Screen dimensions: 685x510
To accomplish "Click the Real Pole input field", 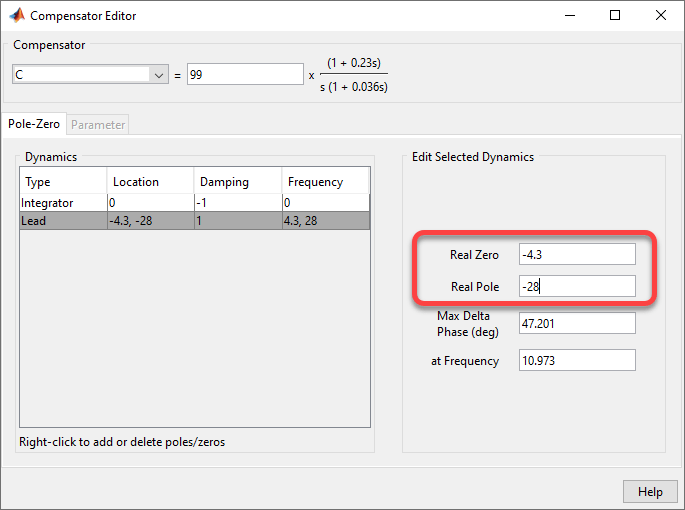I will pyautogui.click(x=577, y=287).
